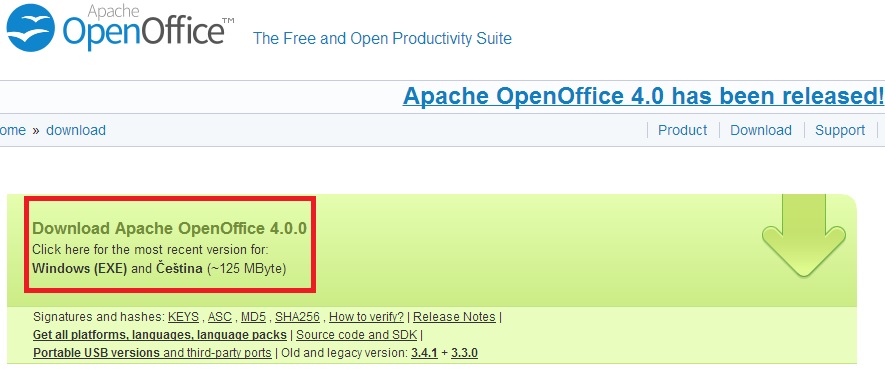This screenshot has width=885, height=374.
Task: Open the ASC signature link
Action: [x=220, y=317]
